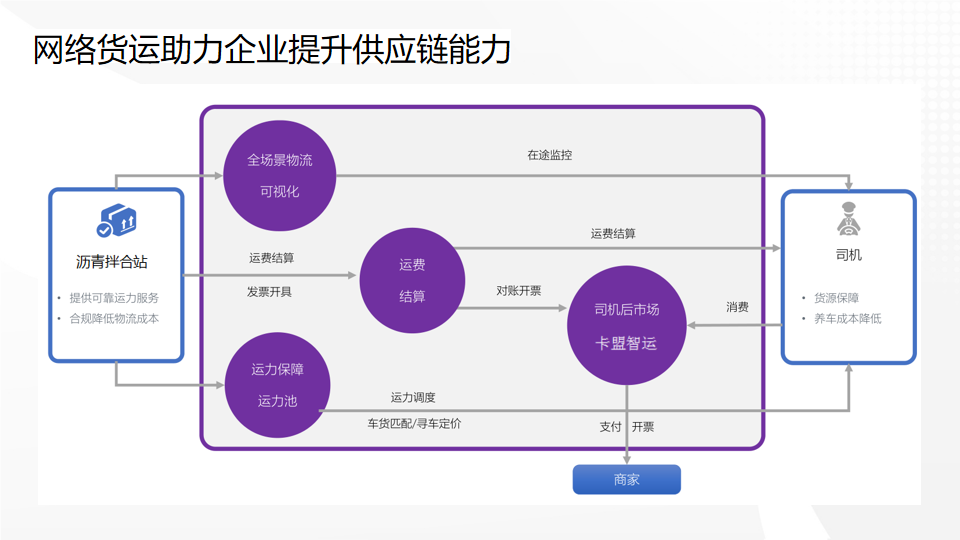Screen dimensions: 960x540
Task: Select the 发票开具 label
Action: (270, 292)
